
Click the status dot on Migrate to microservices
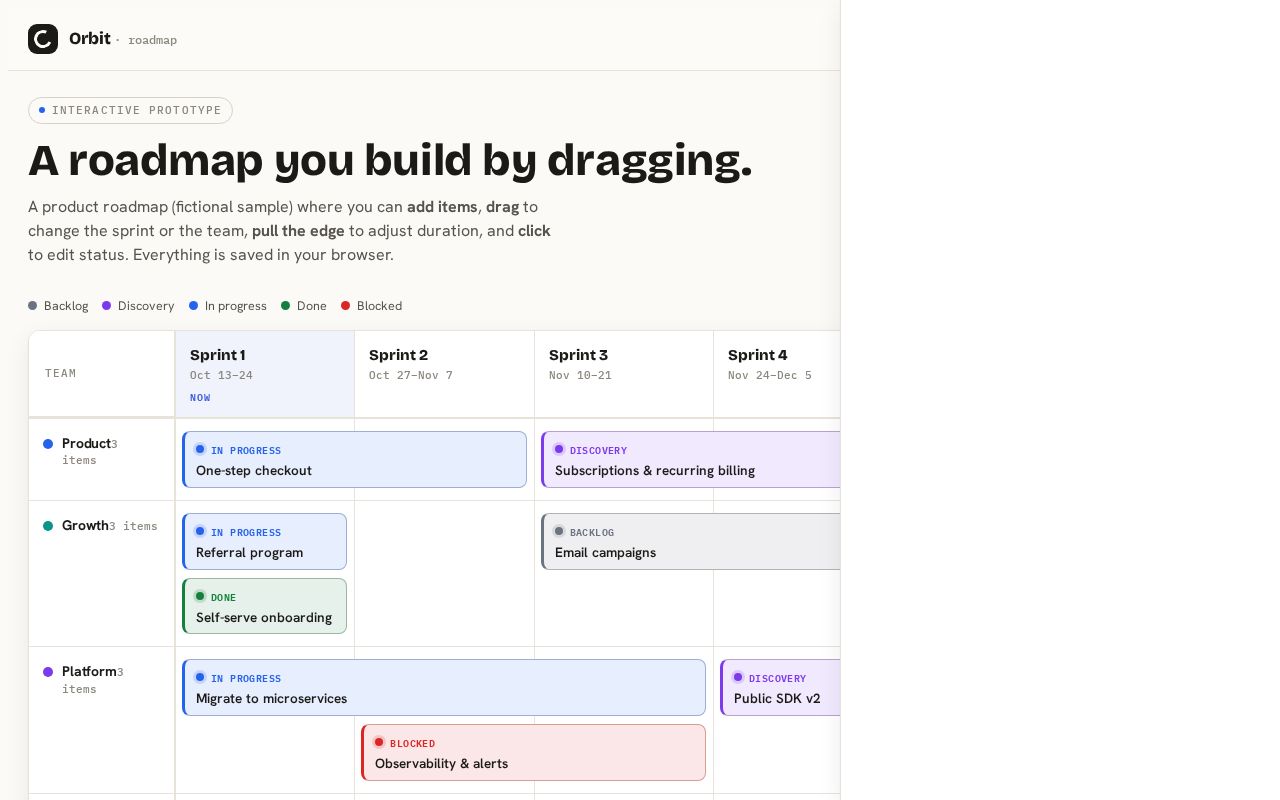point(200,677)
